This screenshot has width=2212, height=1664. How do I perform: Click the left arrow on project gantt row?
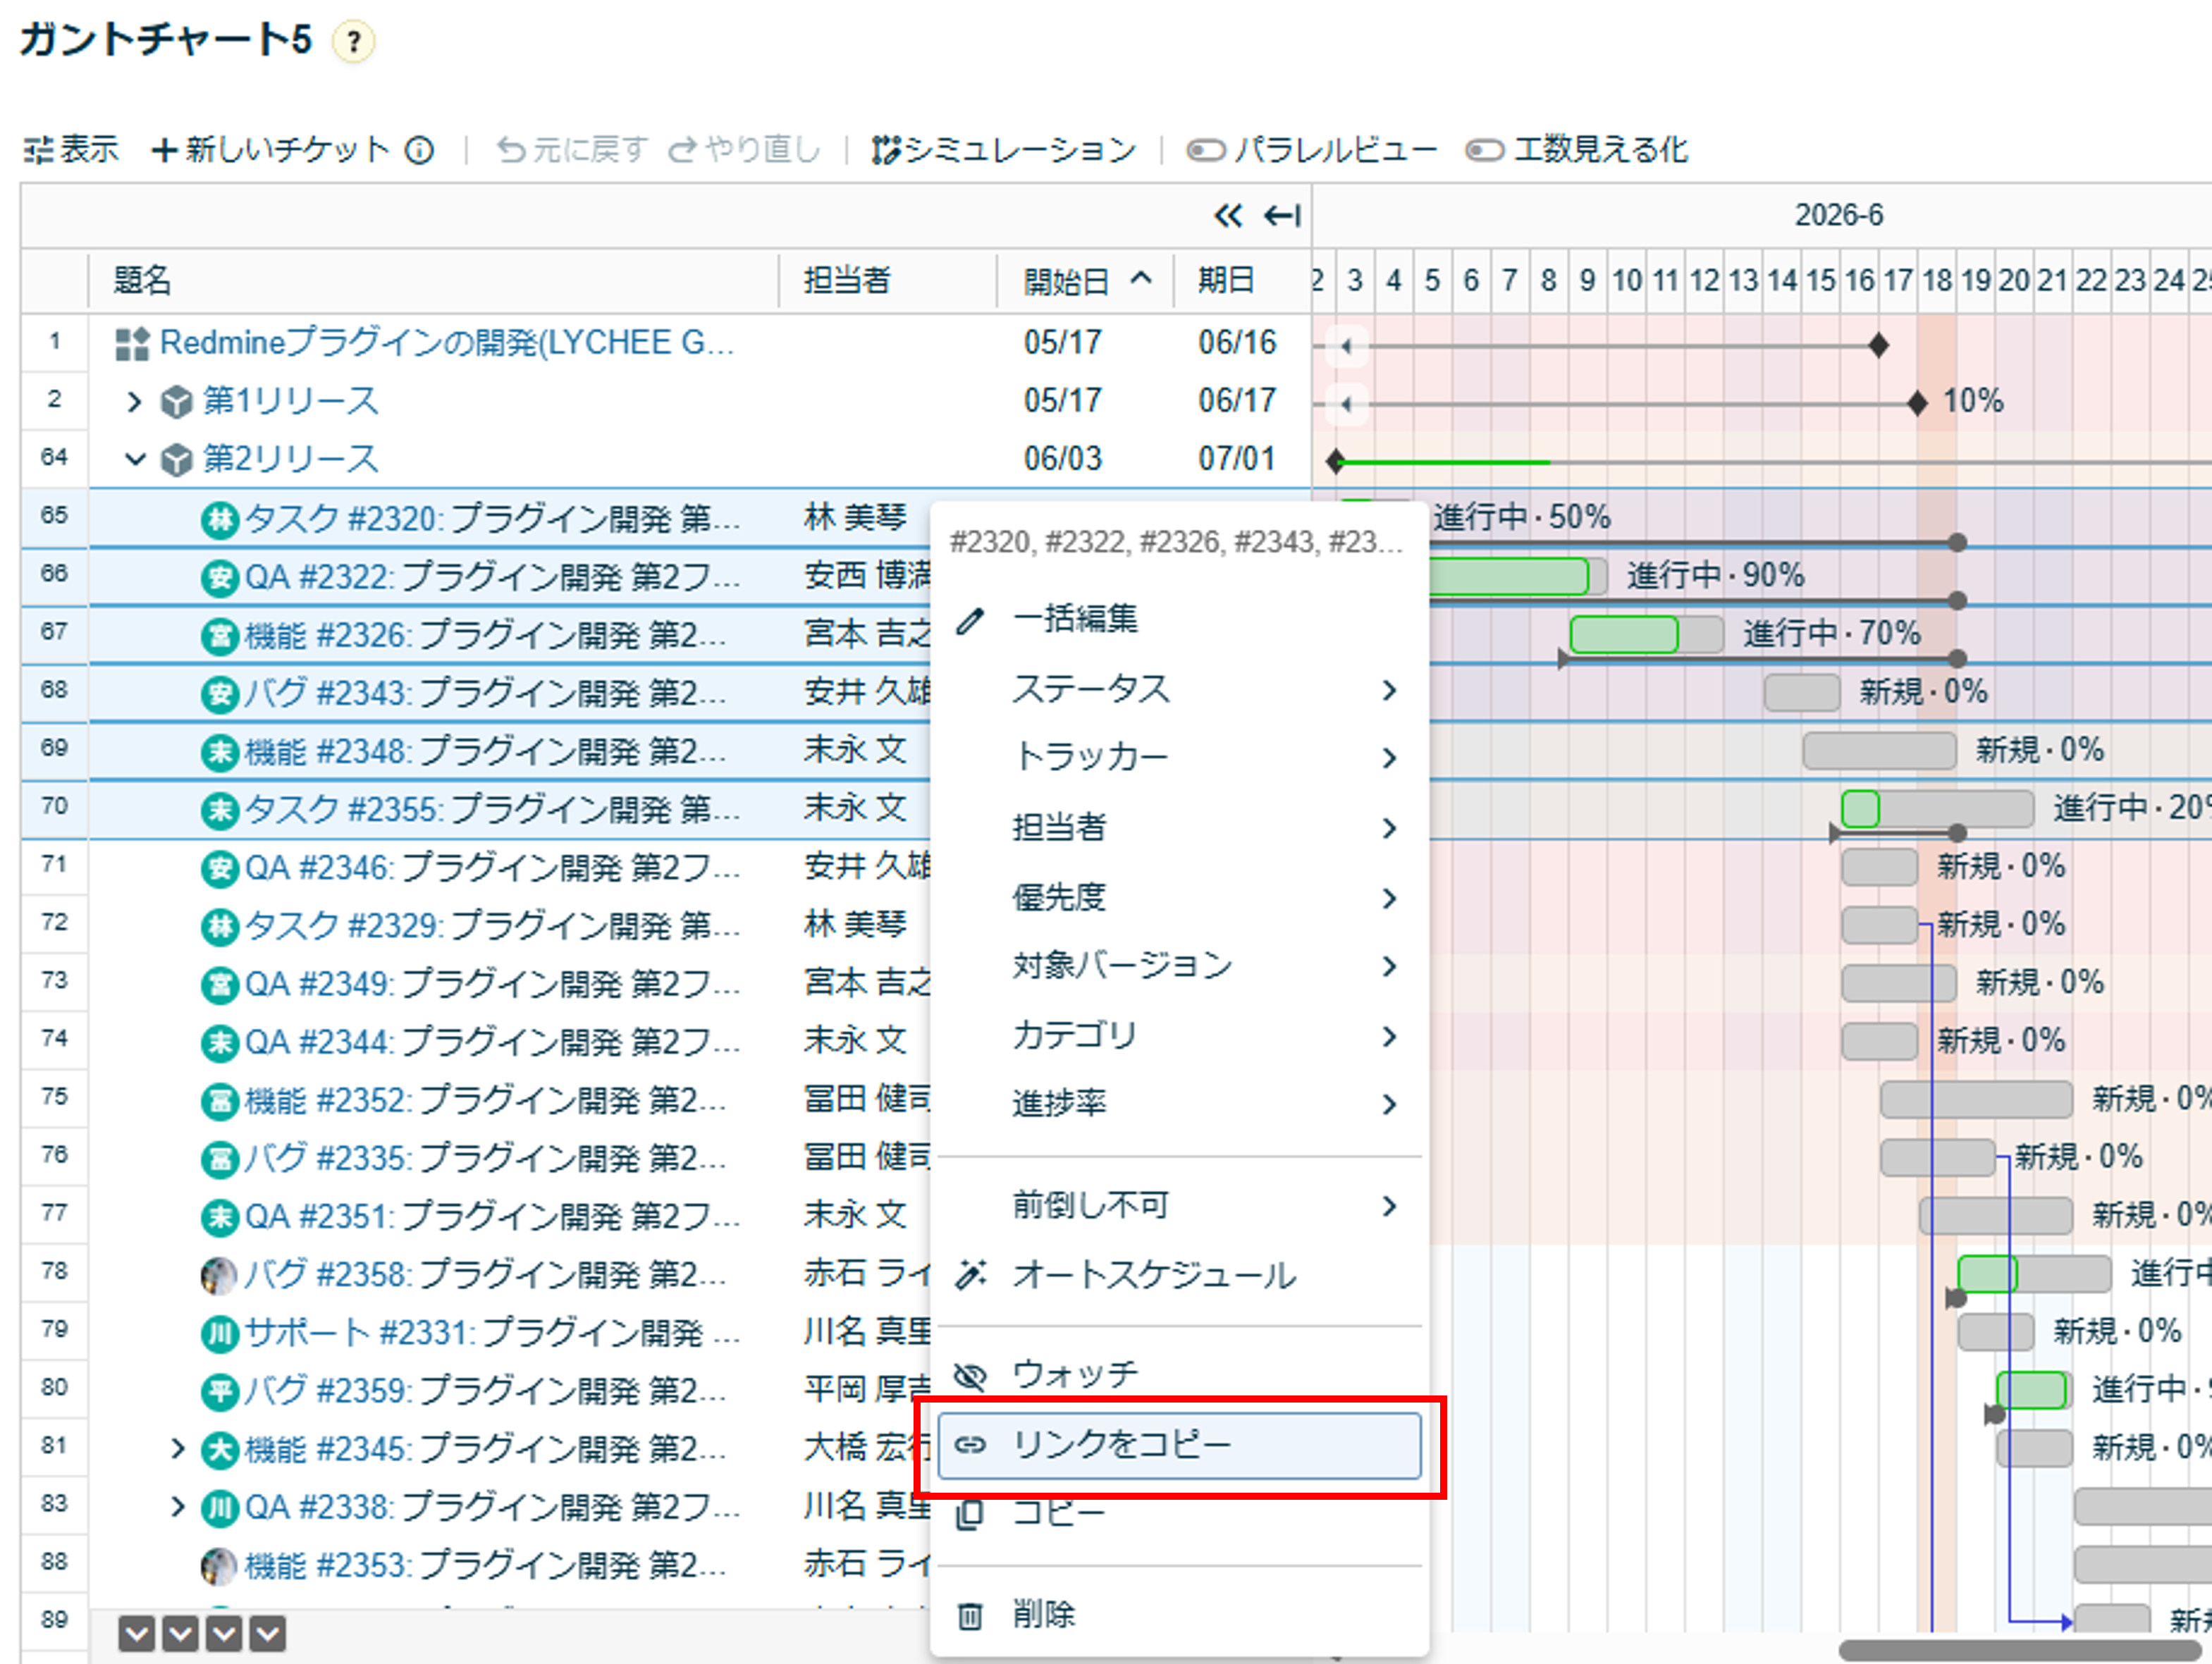tap(1347, 346)
